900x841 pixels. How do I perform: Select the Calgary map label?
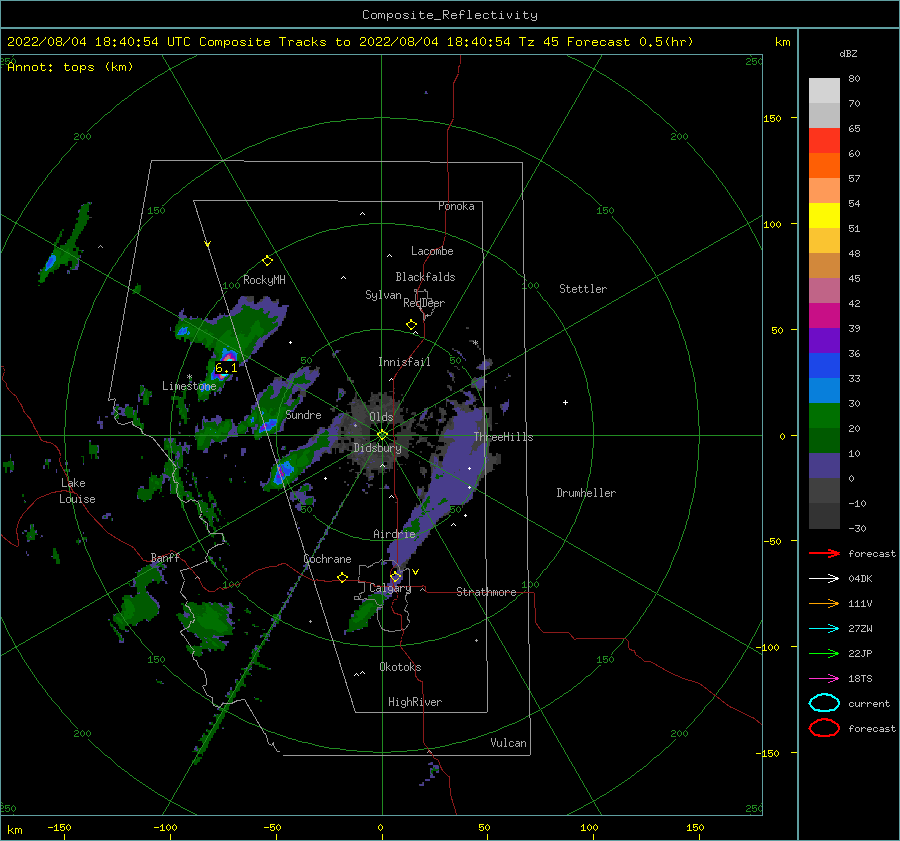pos(390,588)
